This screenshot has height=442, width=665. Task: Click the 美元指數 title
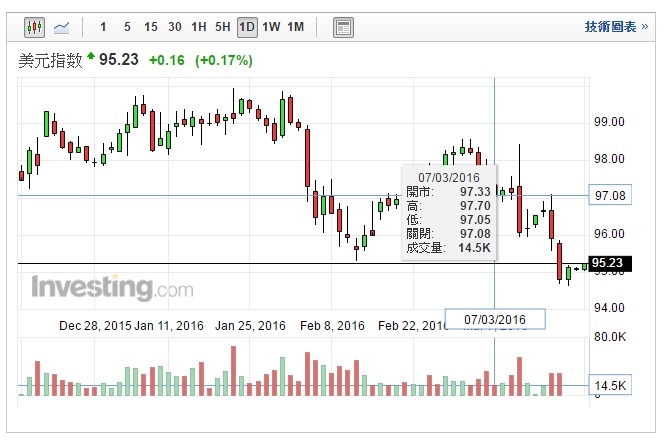(50, 60)
